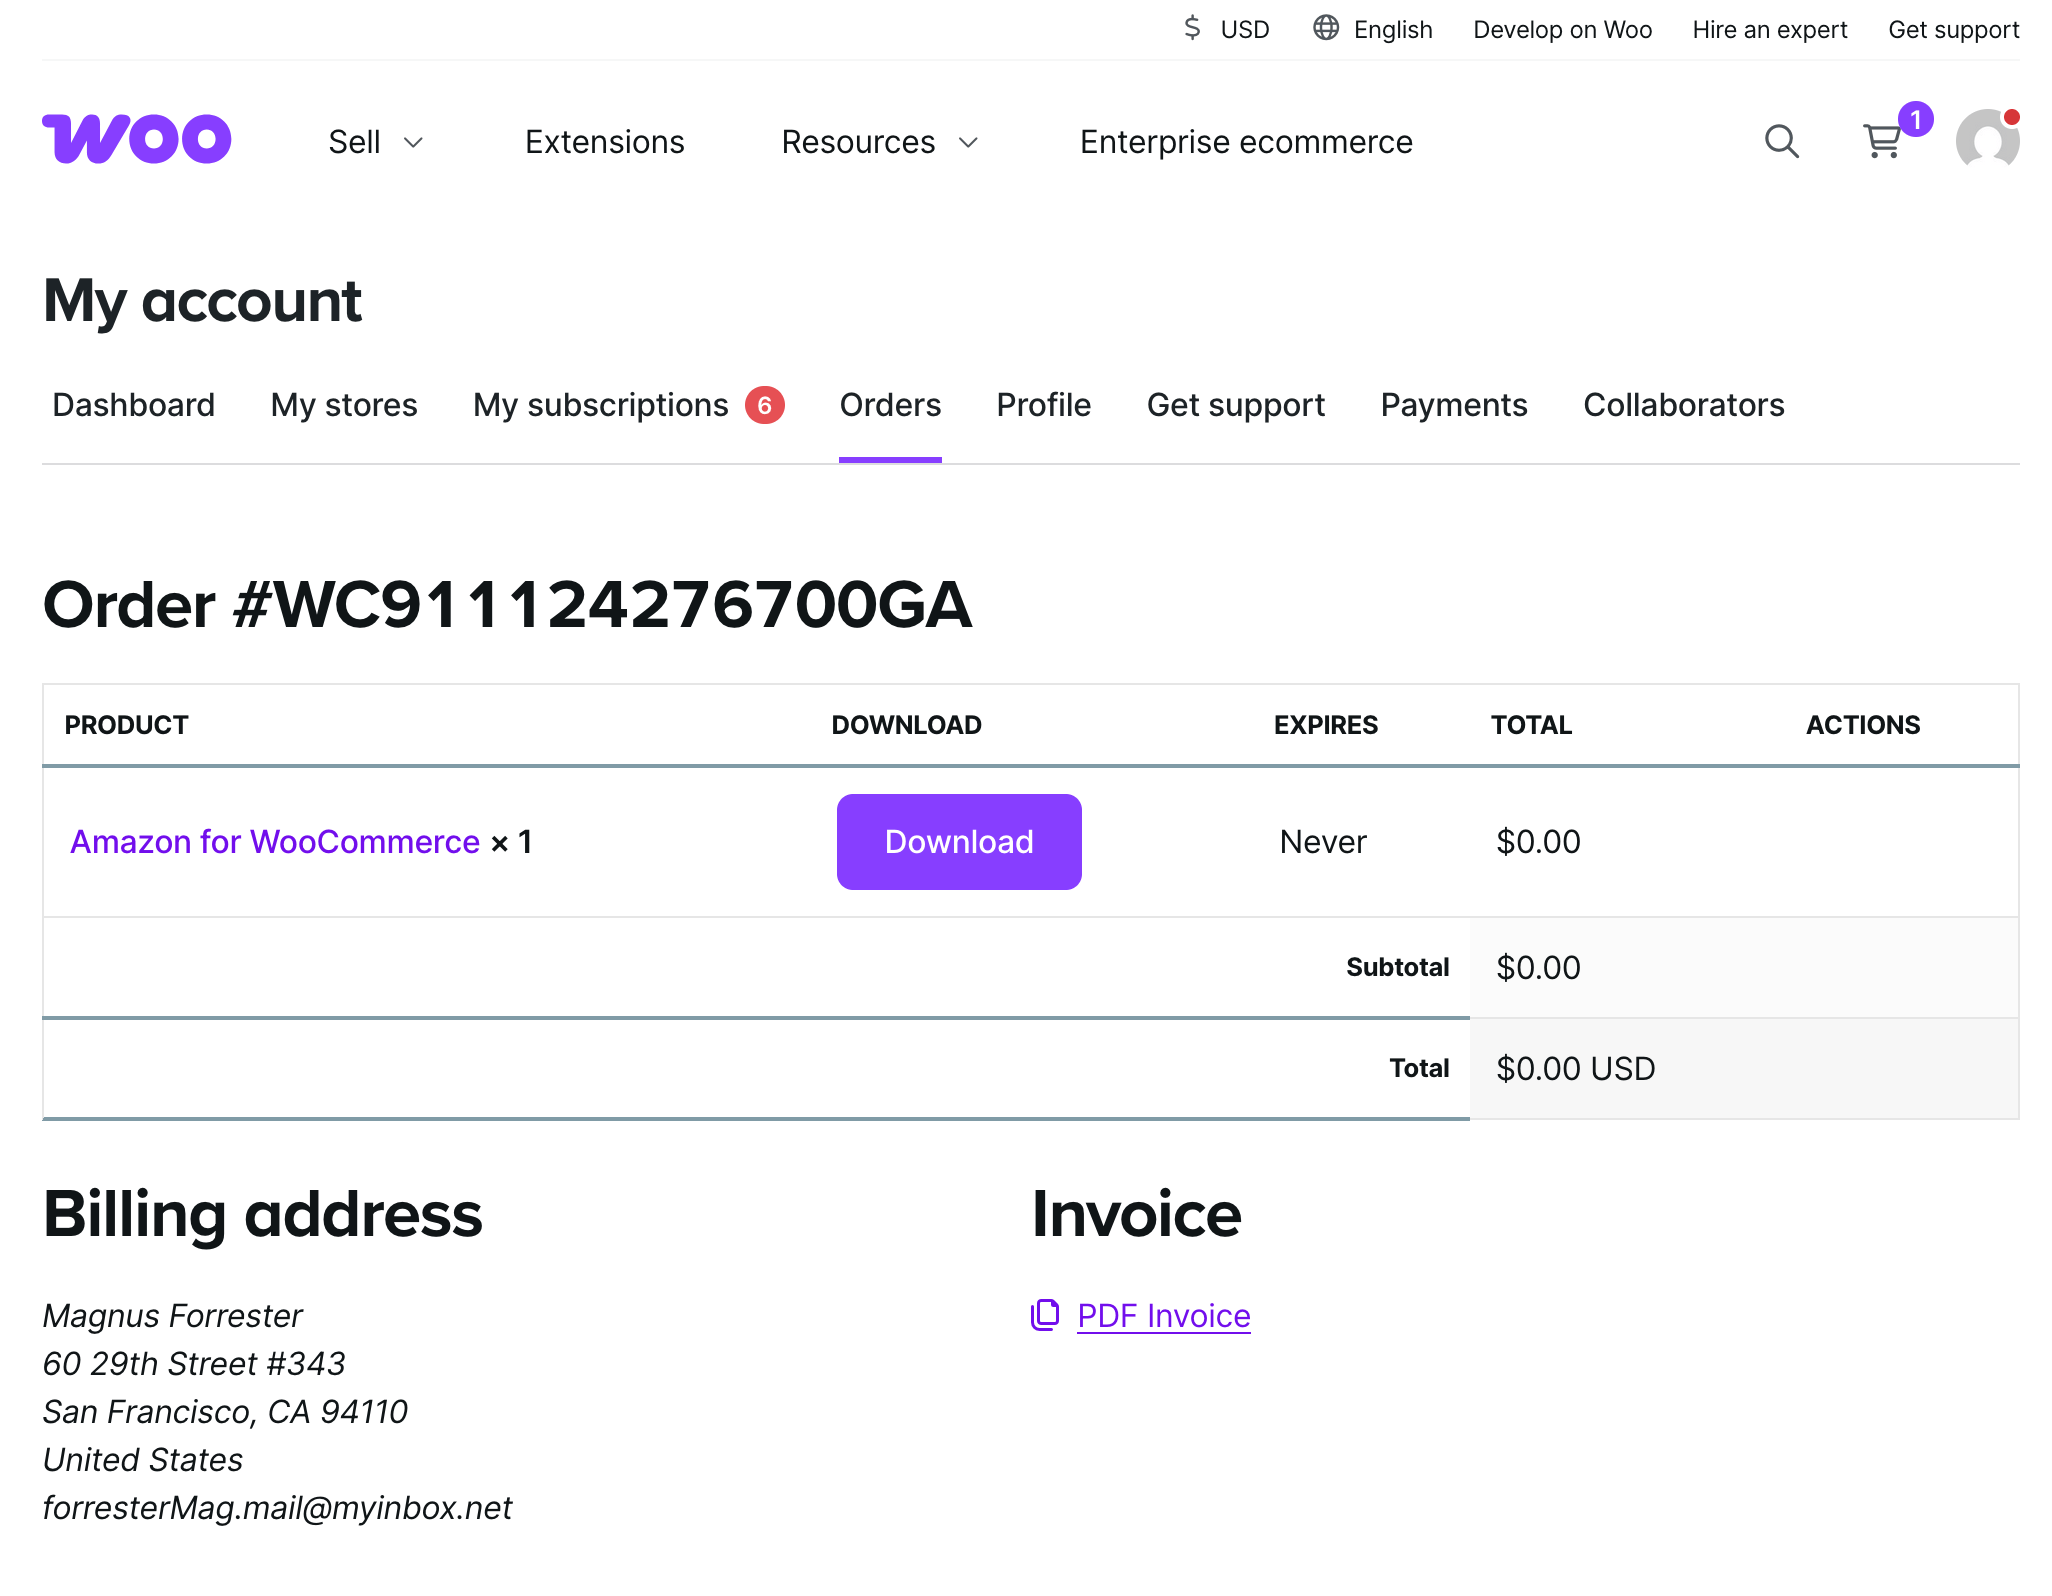Open the My subscriptions tab
The height and width of the screenshot is (1596, 2052).
600,405
